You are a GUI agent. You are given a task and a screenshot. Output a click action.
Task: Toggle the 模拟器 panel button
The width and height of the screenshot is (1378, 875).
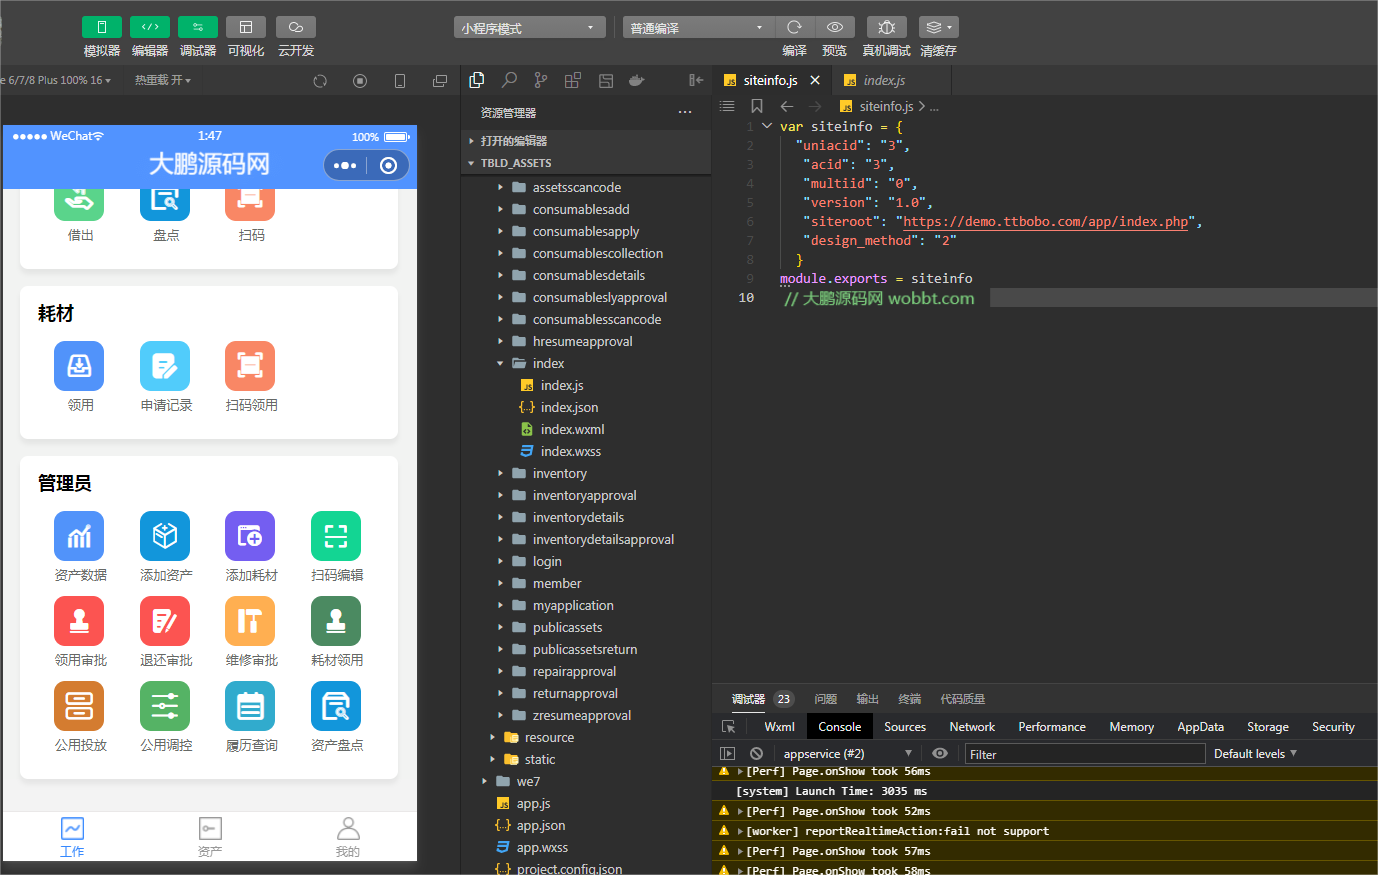coord(101,27)
